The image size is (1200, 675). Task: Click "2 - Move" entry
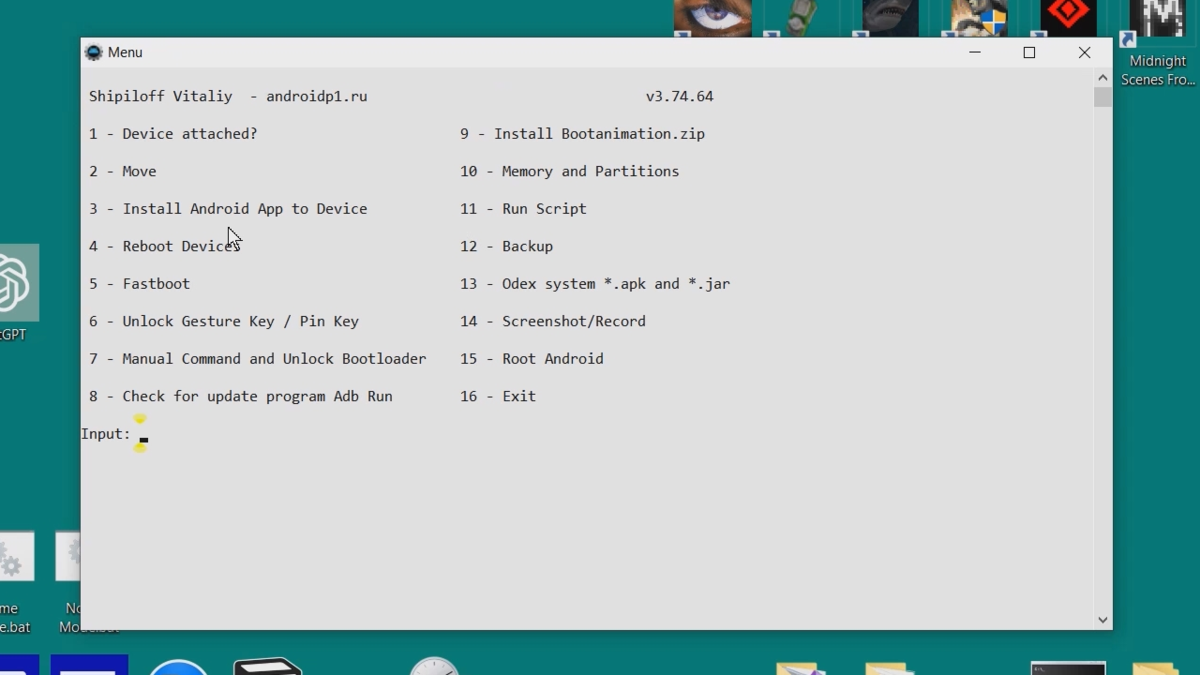pos(123,171)
